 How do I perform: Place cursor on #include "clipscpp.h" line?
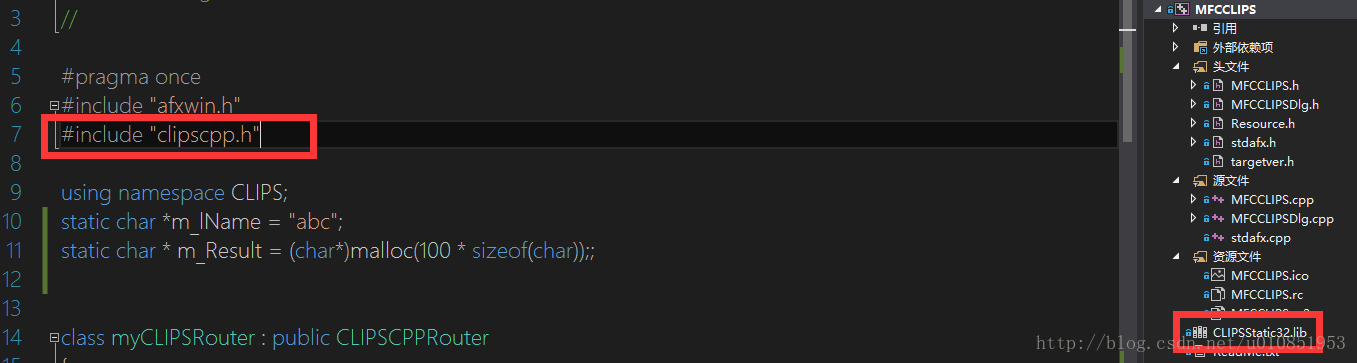(x=160, y=134)
